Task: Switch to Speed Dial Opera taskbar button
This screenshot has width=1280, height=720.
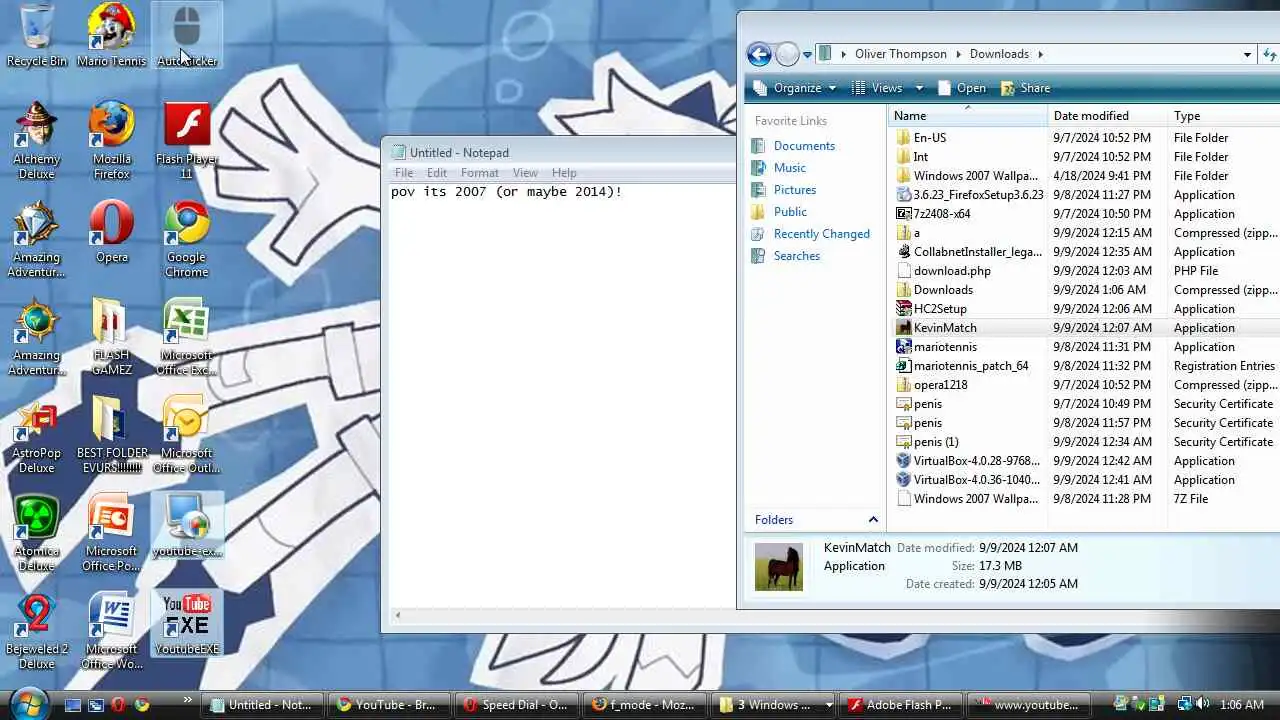Action: click(x=515, y=705)
